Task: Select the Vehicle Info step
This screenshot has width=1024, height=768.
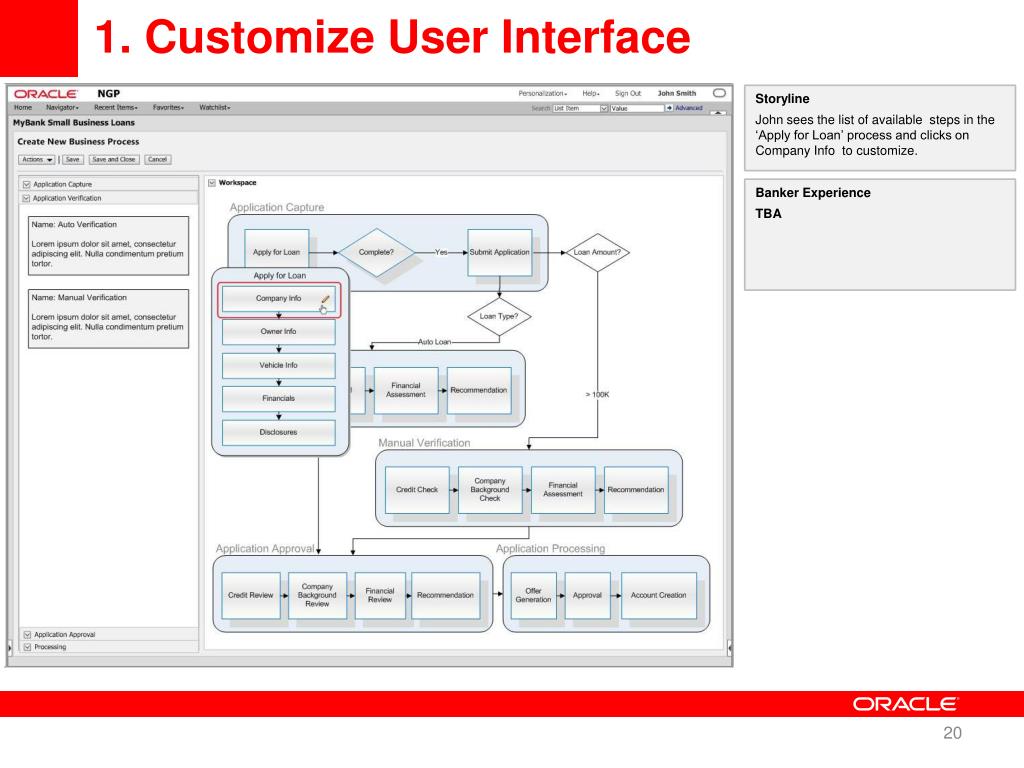Action: point(279,366)
